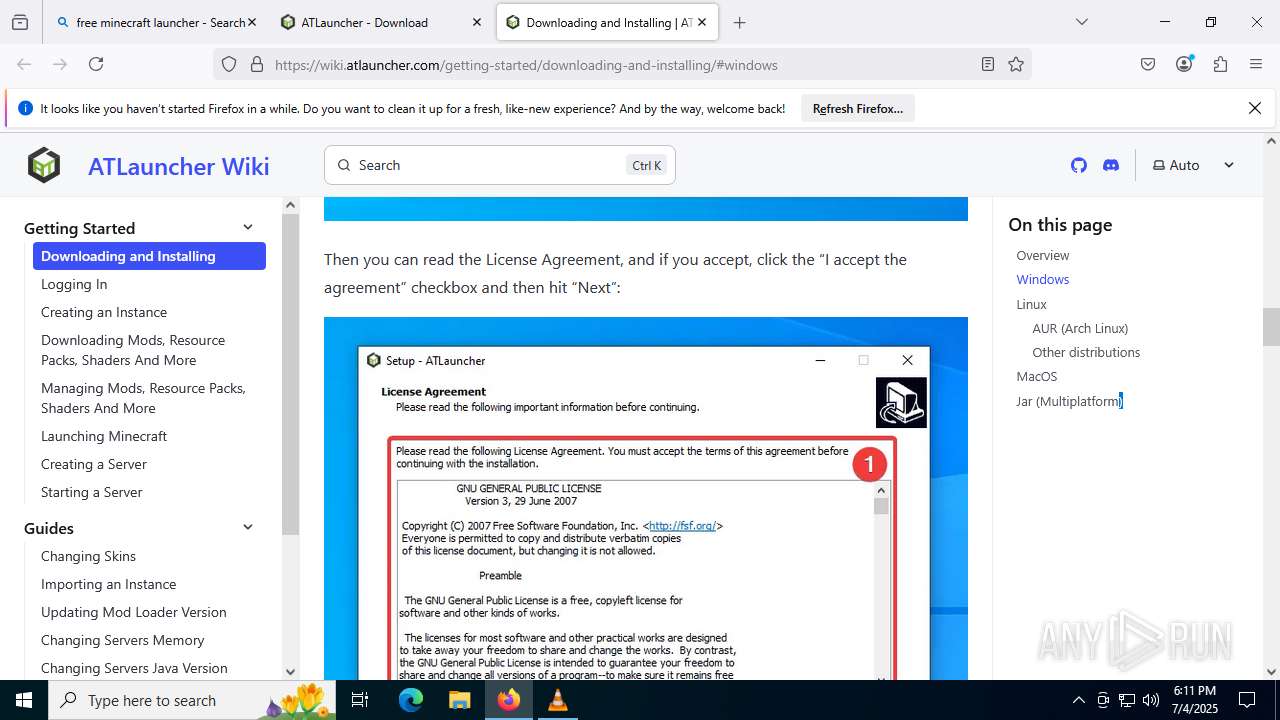Dismiss the Firefox refresh notification bar
This screenshot has height=720, width=1280.
1255,108
